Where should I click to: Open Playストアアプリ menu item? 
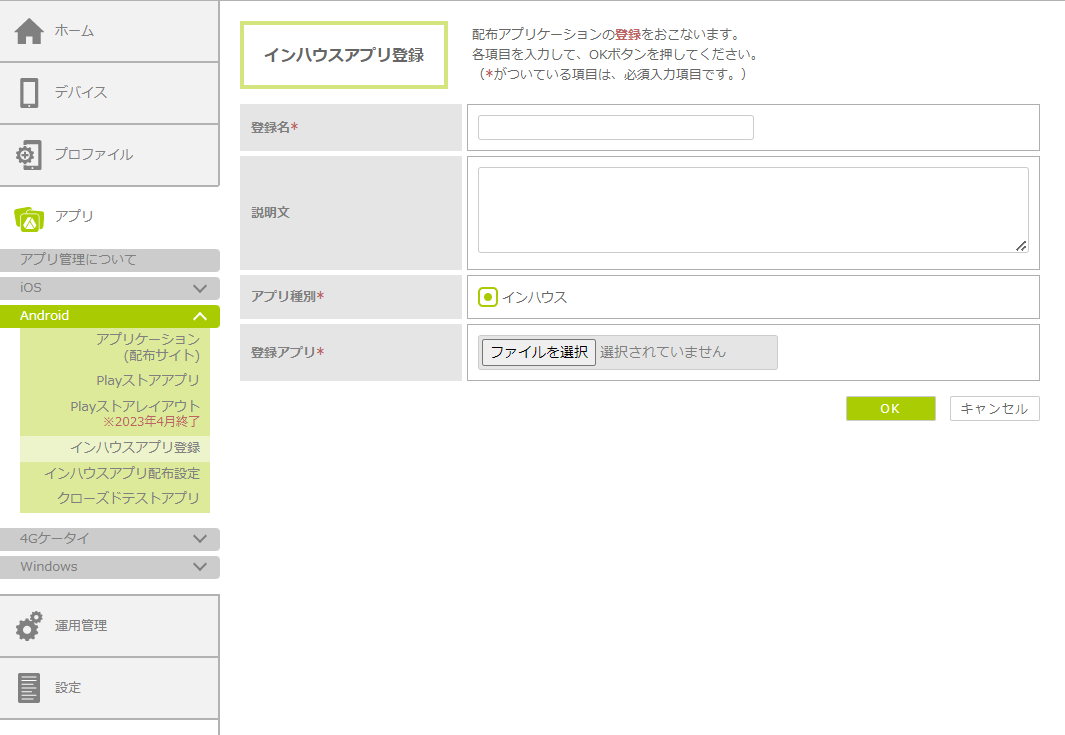[148, 380]
